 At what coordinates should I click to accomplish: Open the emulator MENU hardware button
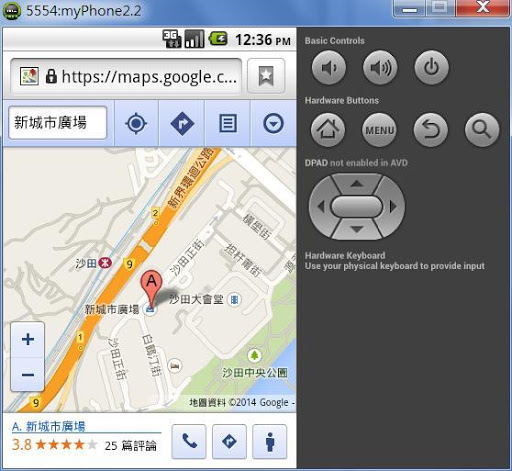379,130
